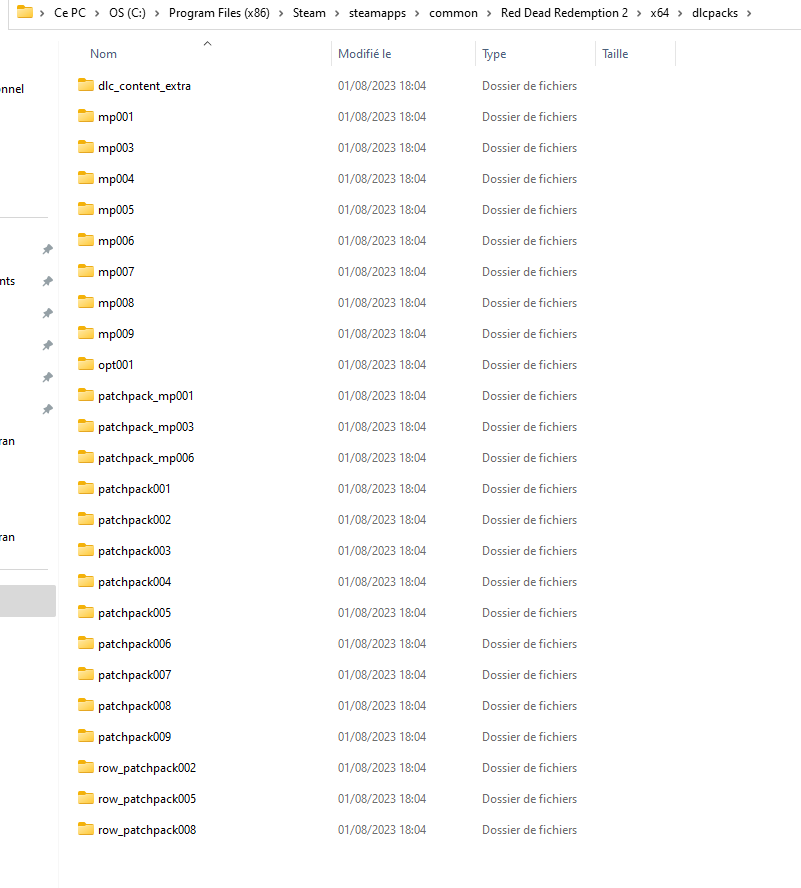This screenshot has width=801, height=888.
Task: Click the opt001 folder icon
Action: tap(86, 364)
